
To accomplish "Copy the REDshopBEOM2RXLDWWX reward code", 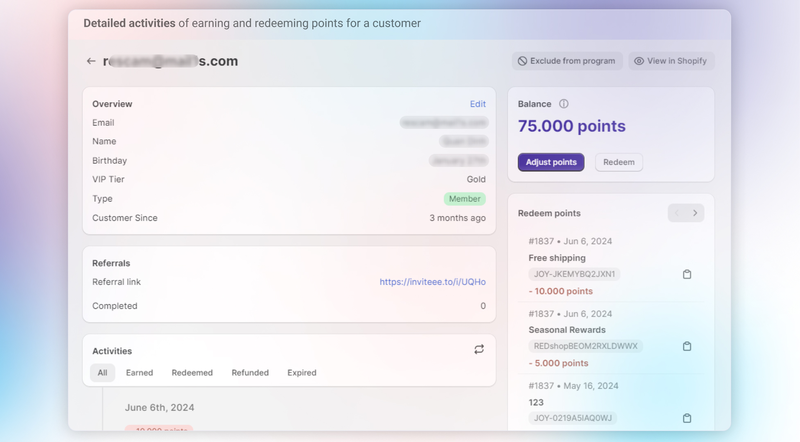I will pyautogui.click(x=687, y=346).
